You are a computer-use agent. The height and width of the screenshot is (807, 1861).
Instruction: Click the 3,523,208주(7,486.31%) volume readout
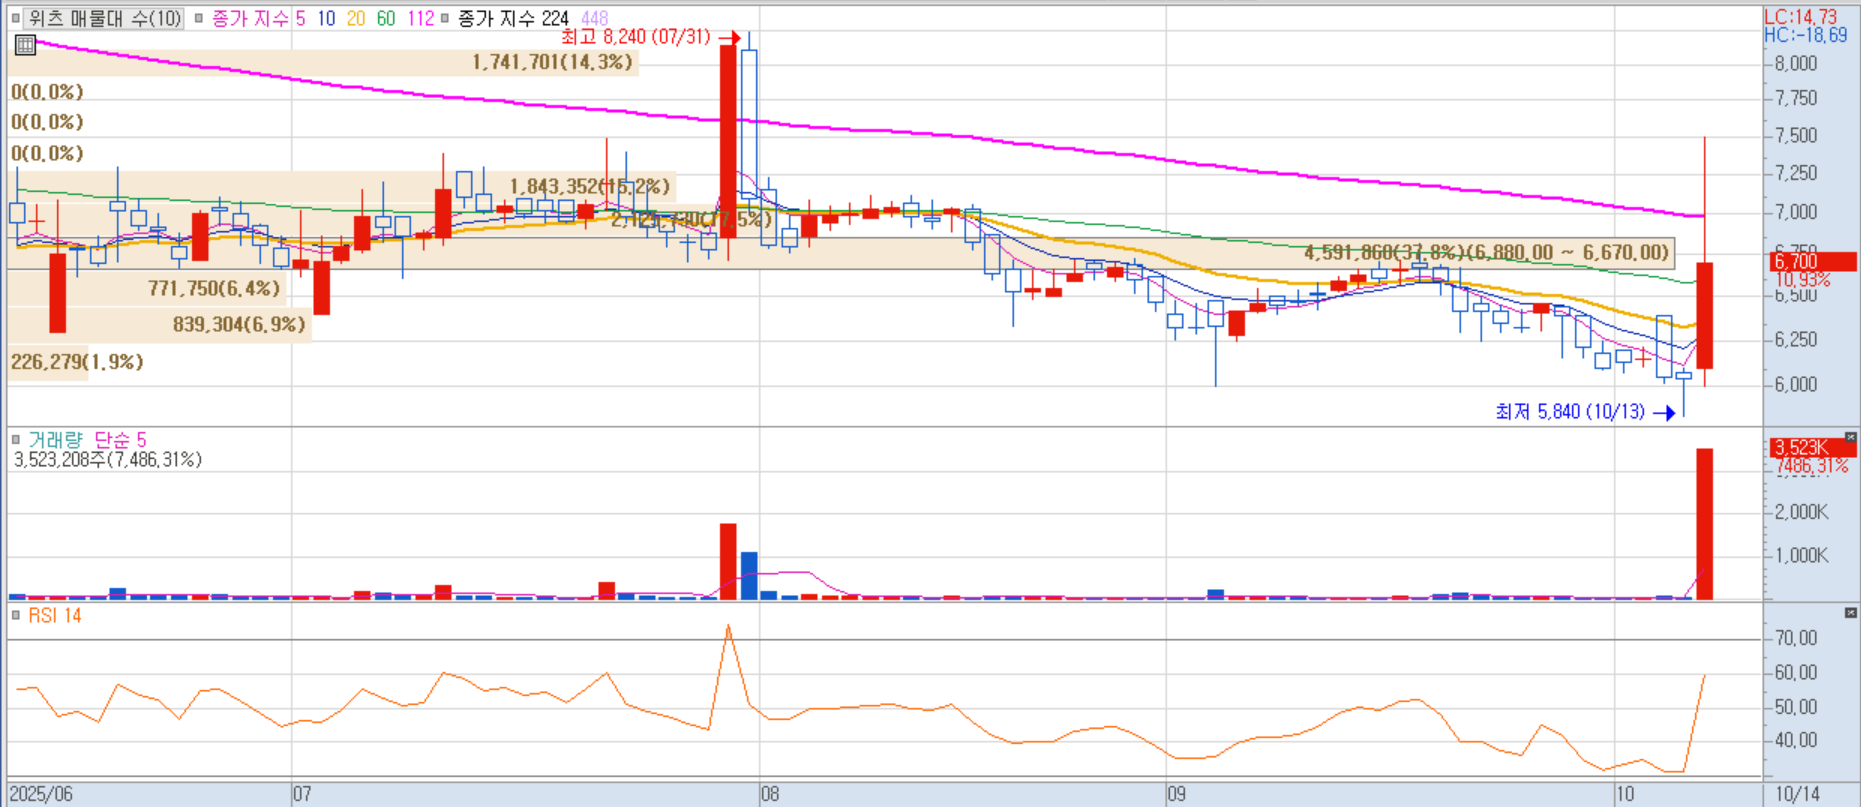tap(108, 459)
